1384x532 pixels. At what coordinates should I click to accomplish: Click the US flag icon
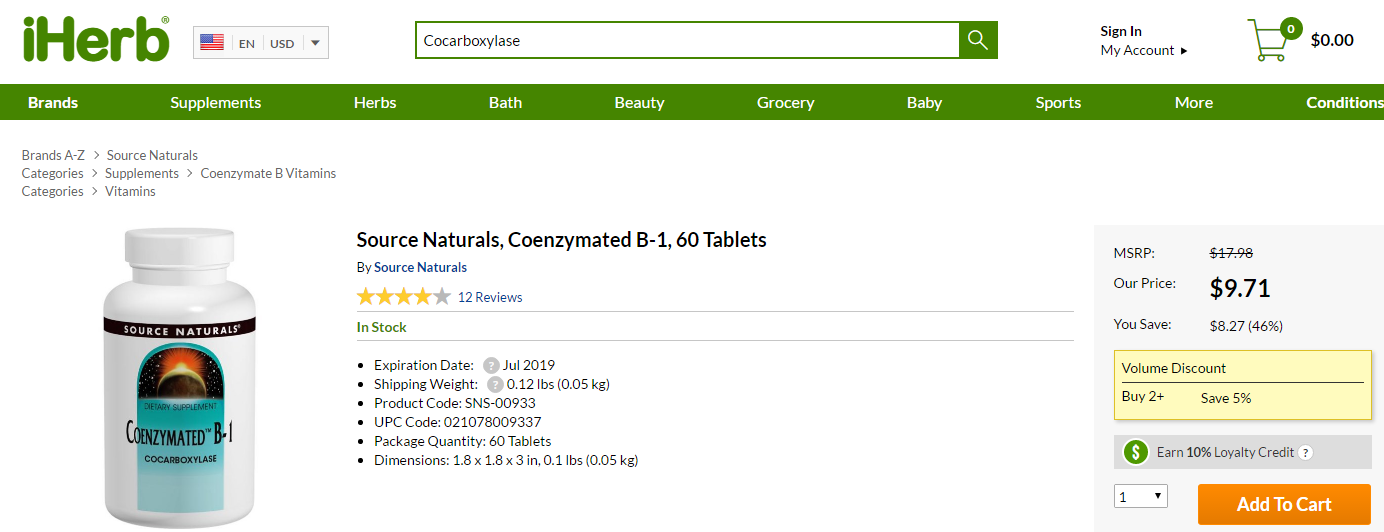212,43
